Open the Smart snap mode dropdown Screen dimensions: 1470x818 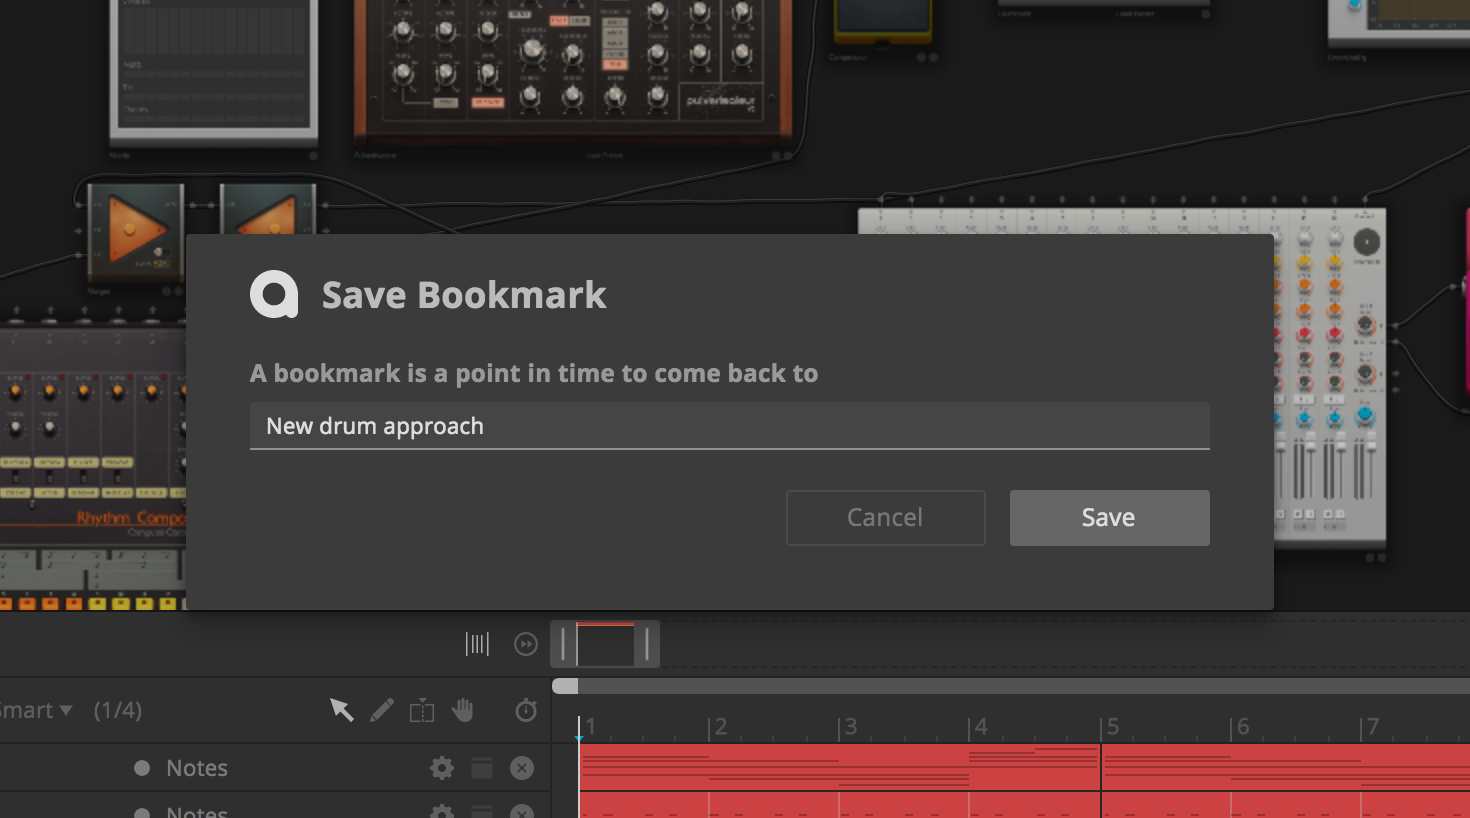[36, 710]
